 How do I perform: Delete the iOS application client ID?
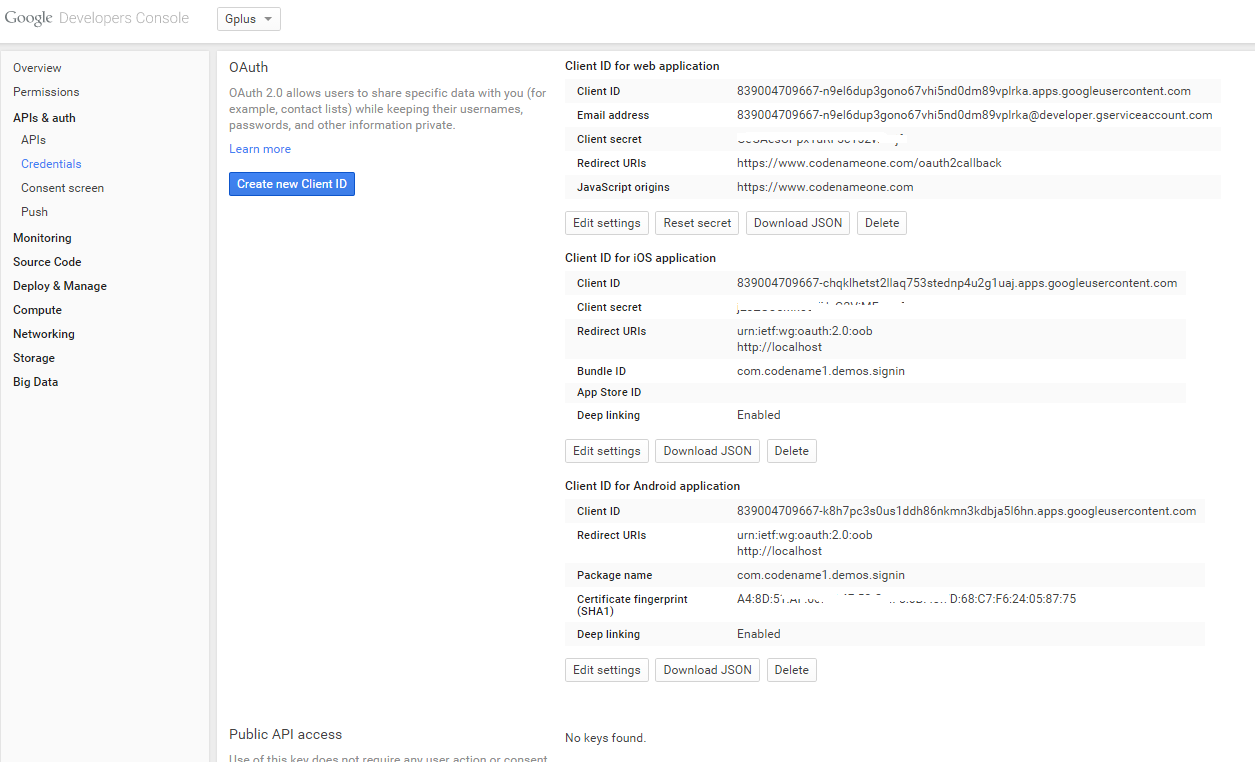click(x=792, y=451)
